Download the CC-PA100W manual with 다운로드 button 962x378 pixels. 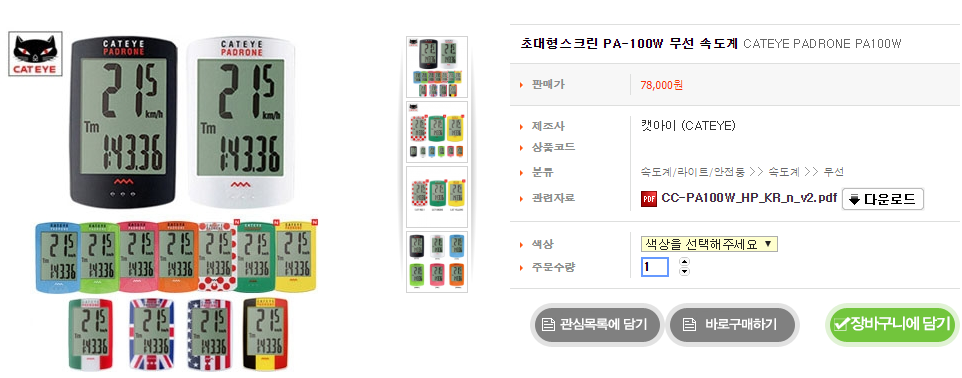[x=883, y=199]
